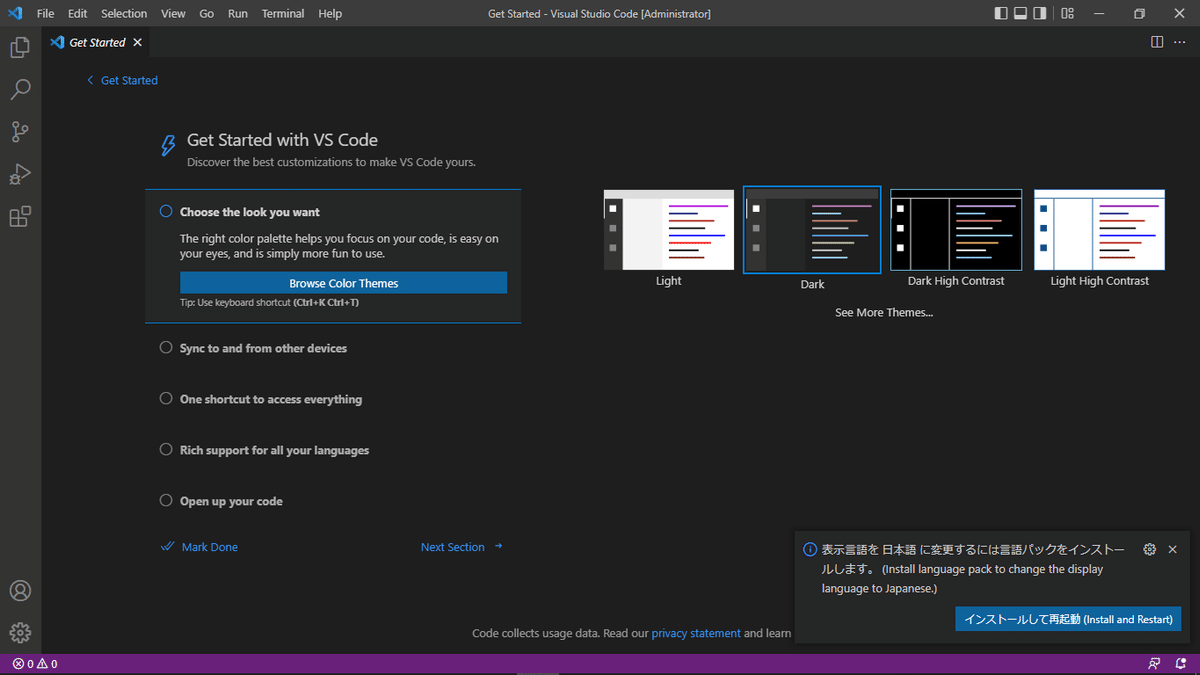Toggle panel layout icon
Screen dimensions: 1200x675
[1021, 13]
